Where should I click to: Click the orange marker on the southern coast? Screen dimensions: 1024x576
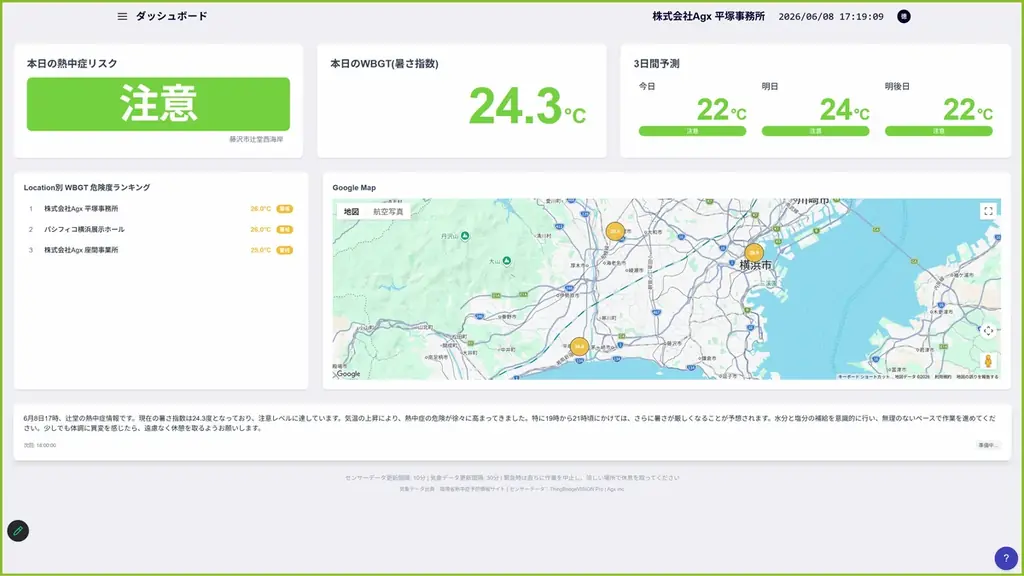tap(579, 347)
